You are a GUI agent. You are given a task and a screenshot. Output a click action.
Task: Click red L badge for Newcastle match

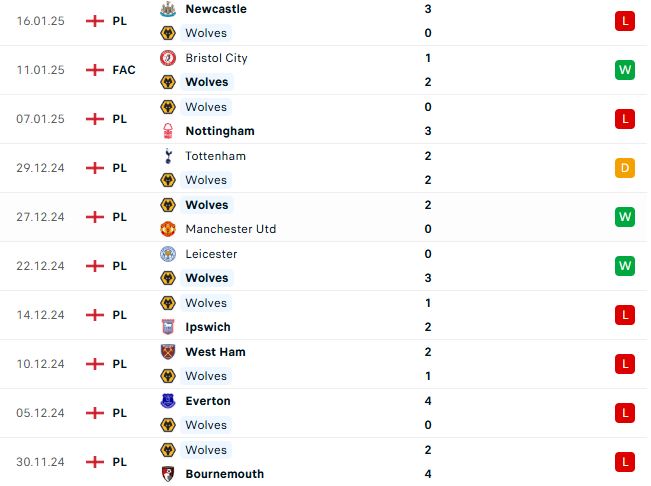(625, 21)
